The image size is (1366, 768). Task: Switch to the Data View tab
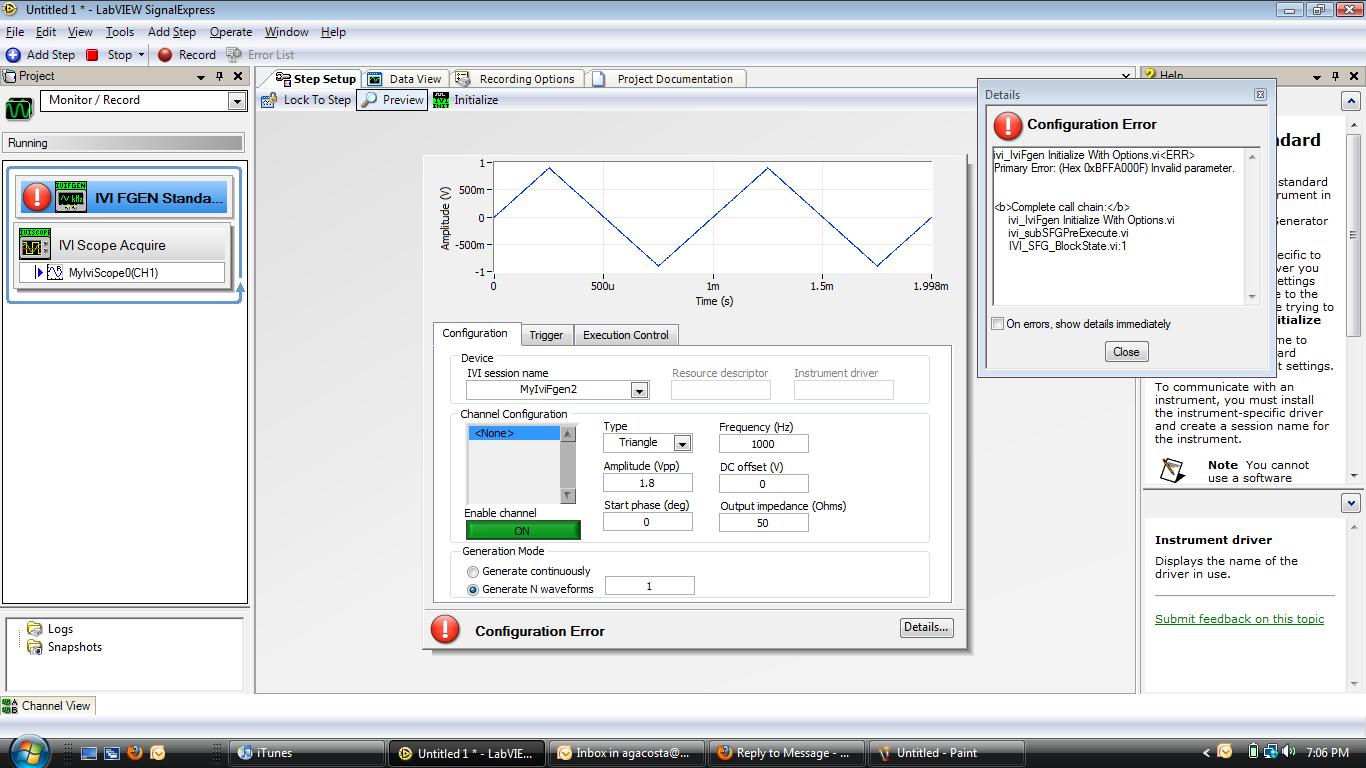[x=404, y=79]
